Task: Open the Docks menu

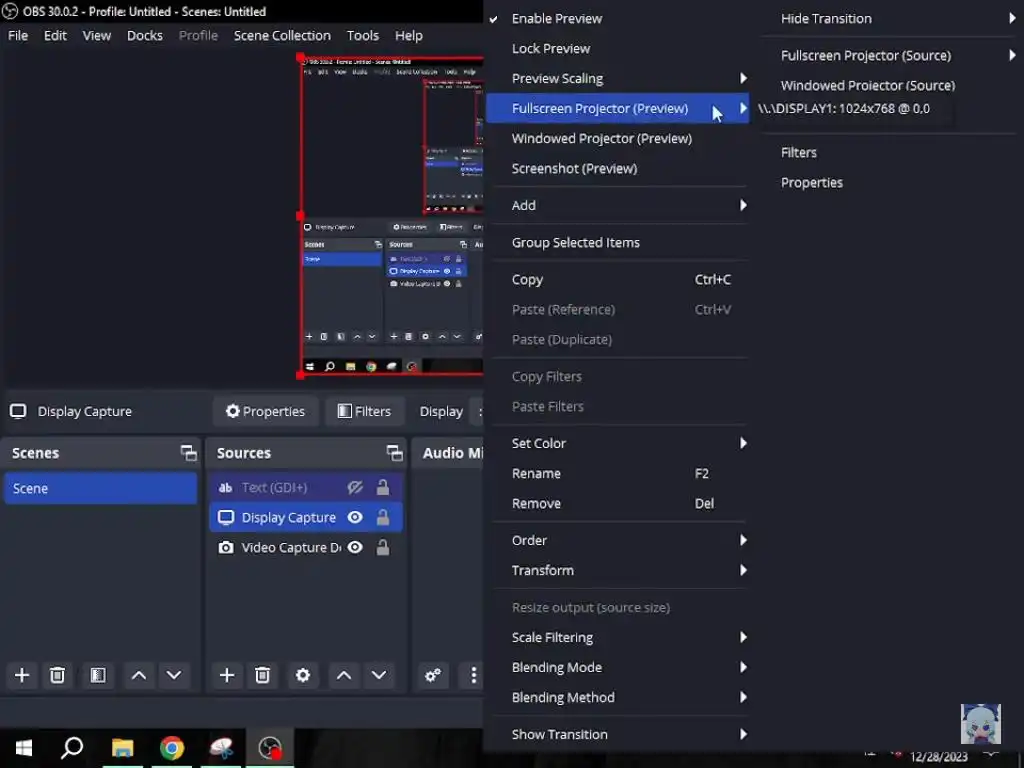Action: 144,35
